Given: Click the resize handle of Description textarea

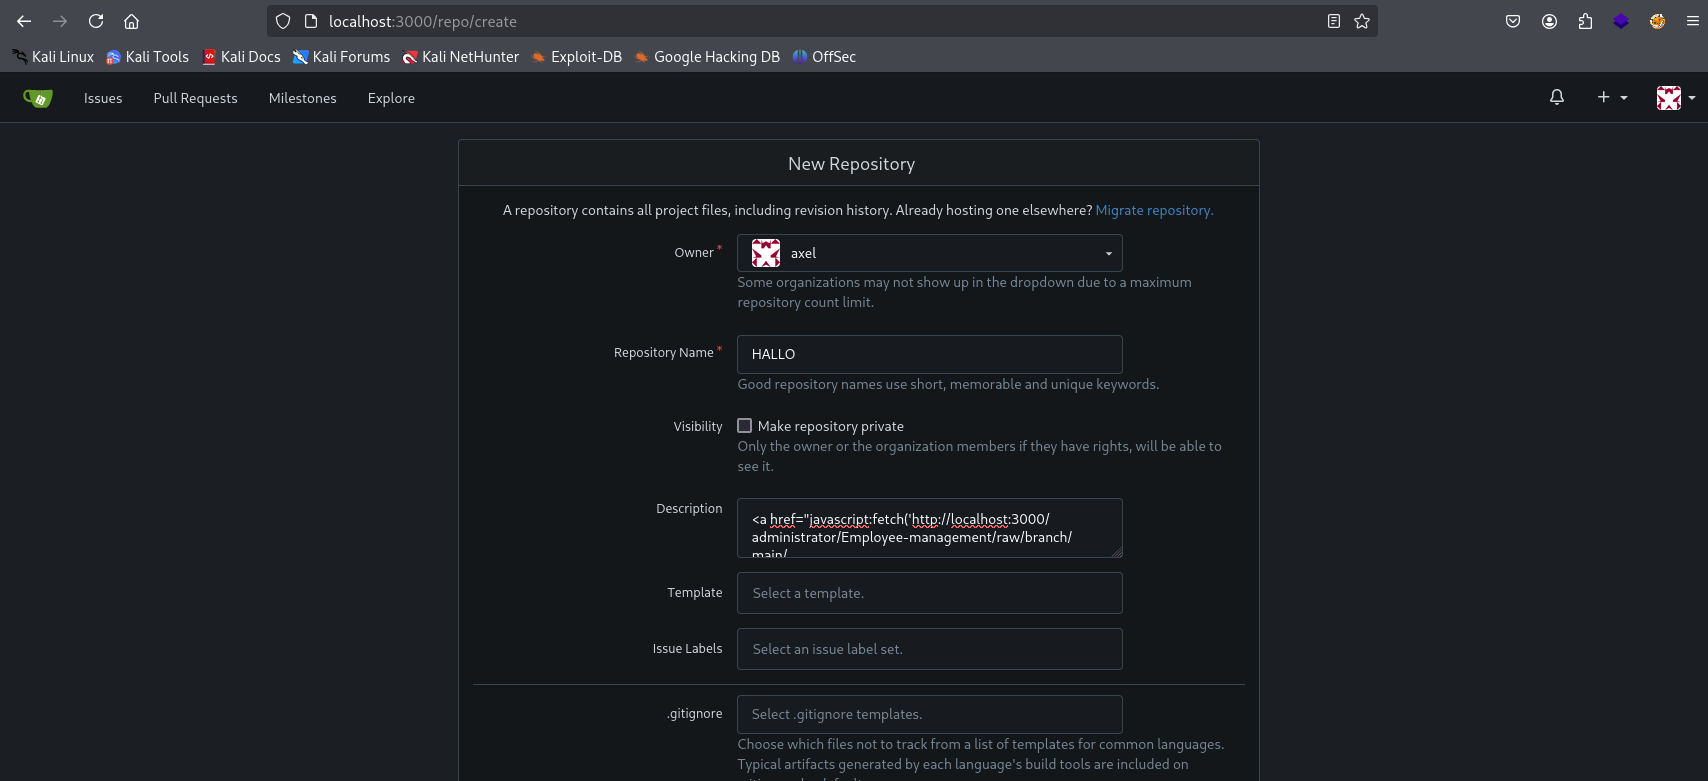Looking at the screenshot, I should pyautogui.click(x=1116, y=551).
